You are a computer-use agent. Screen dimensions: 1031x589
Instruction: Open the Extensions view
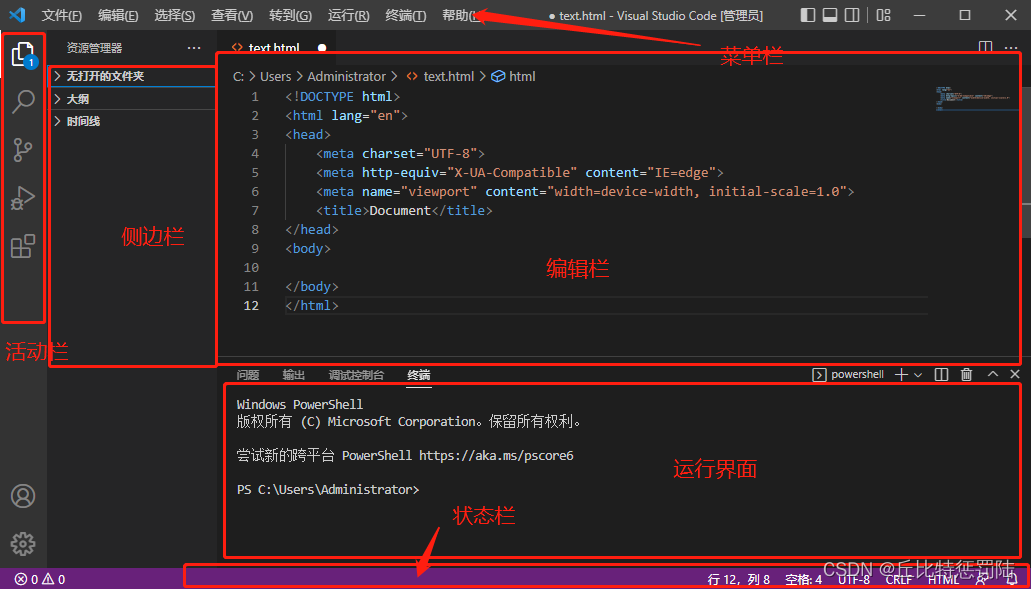(22, 246)
